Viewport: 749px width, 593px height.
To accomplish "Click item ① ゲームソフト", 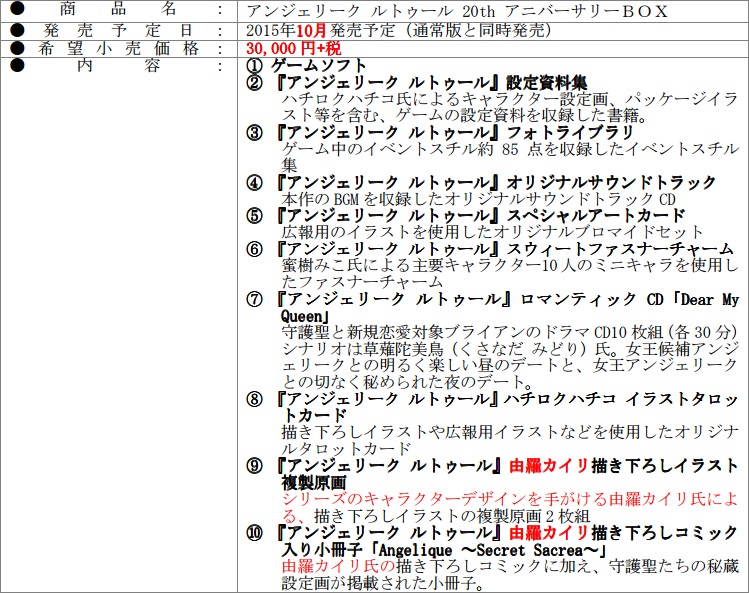I will point(306,65).
